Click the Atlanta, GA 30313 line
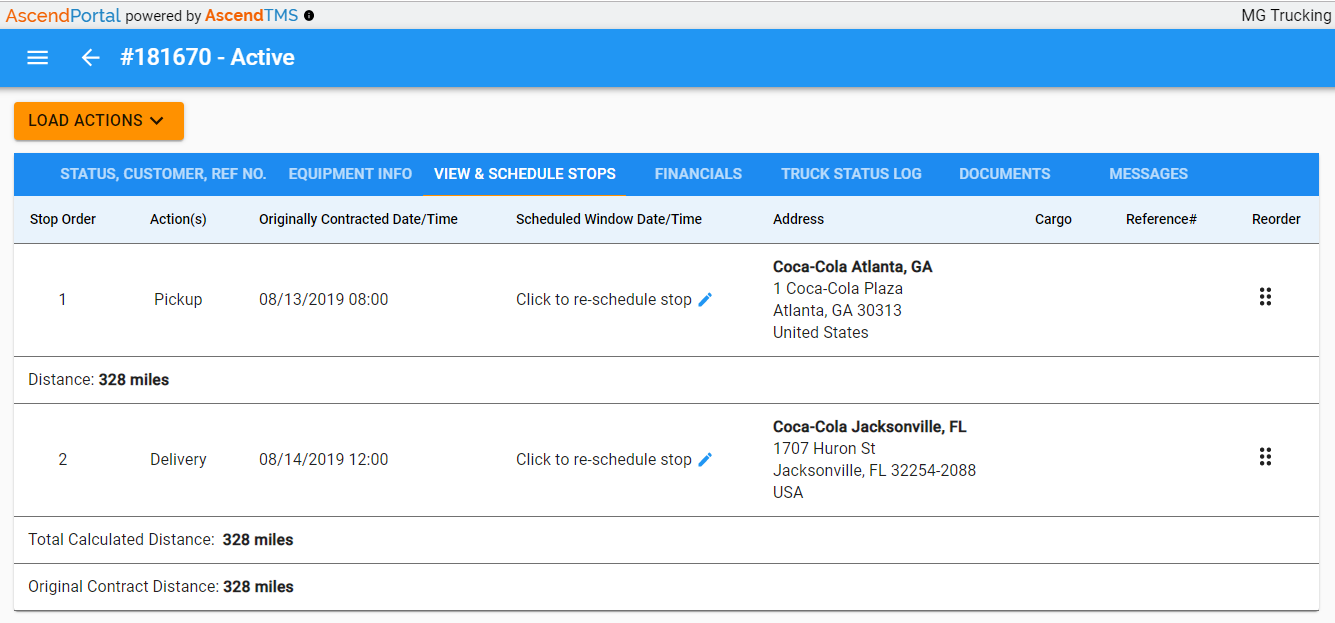1335x623 pixels. (x=837, y=310)
